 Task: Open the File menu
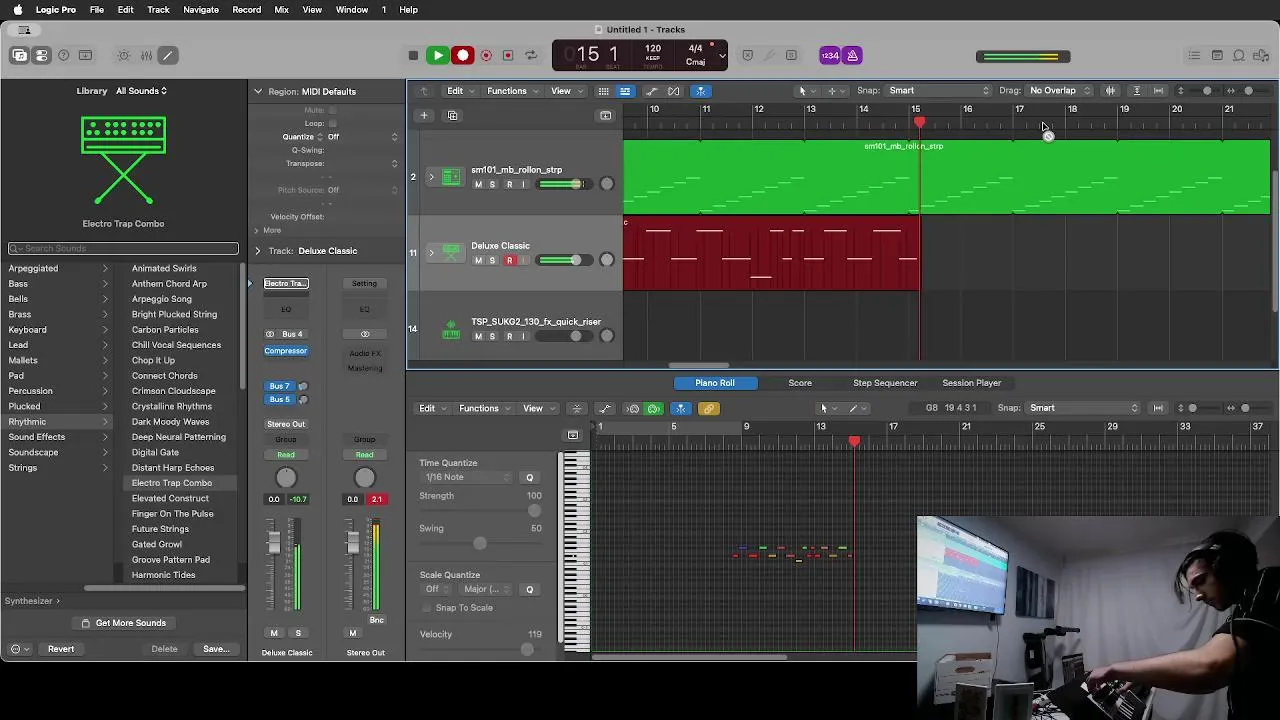click(97, 9)
